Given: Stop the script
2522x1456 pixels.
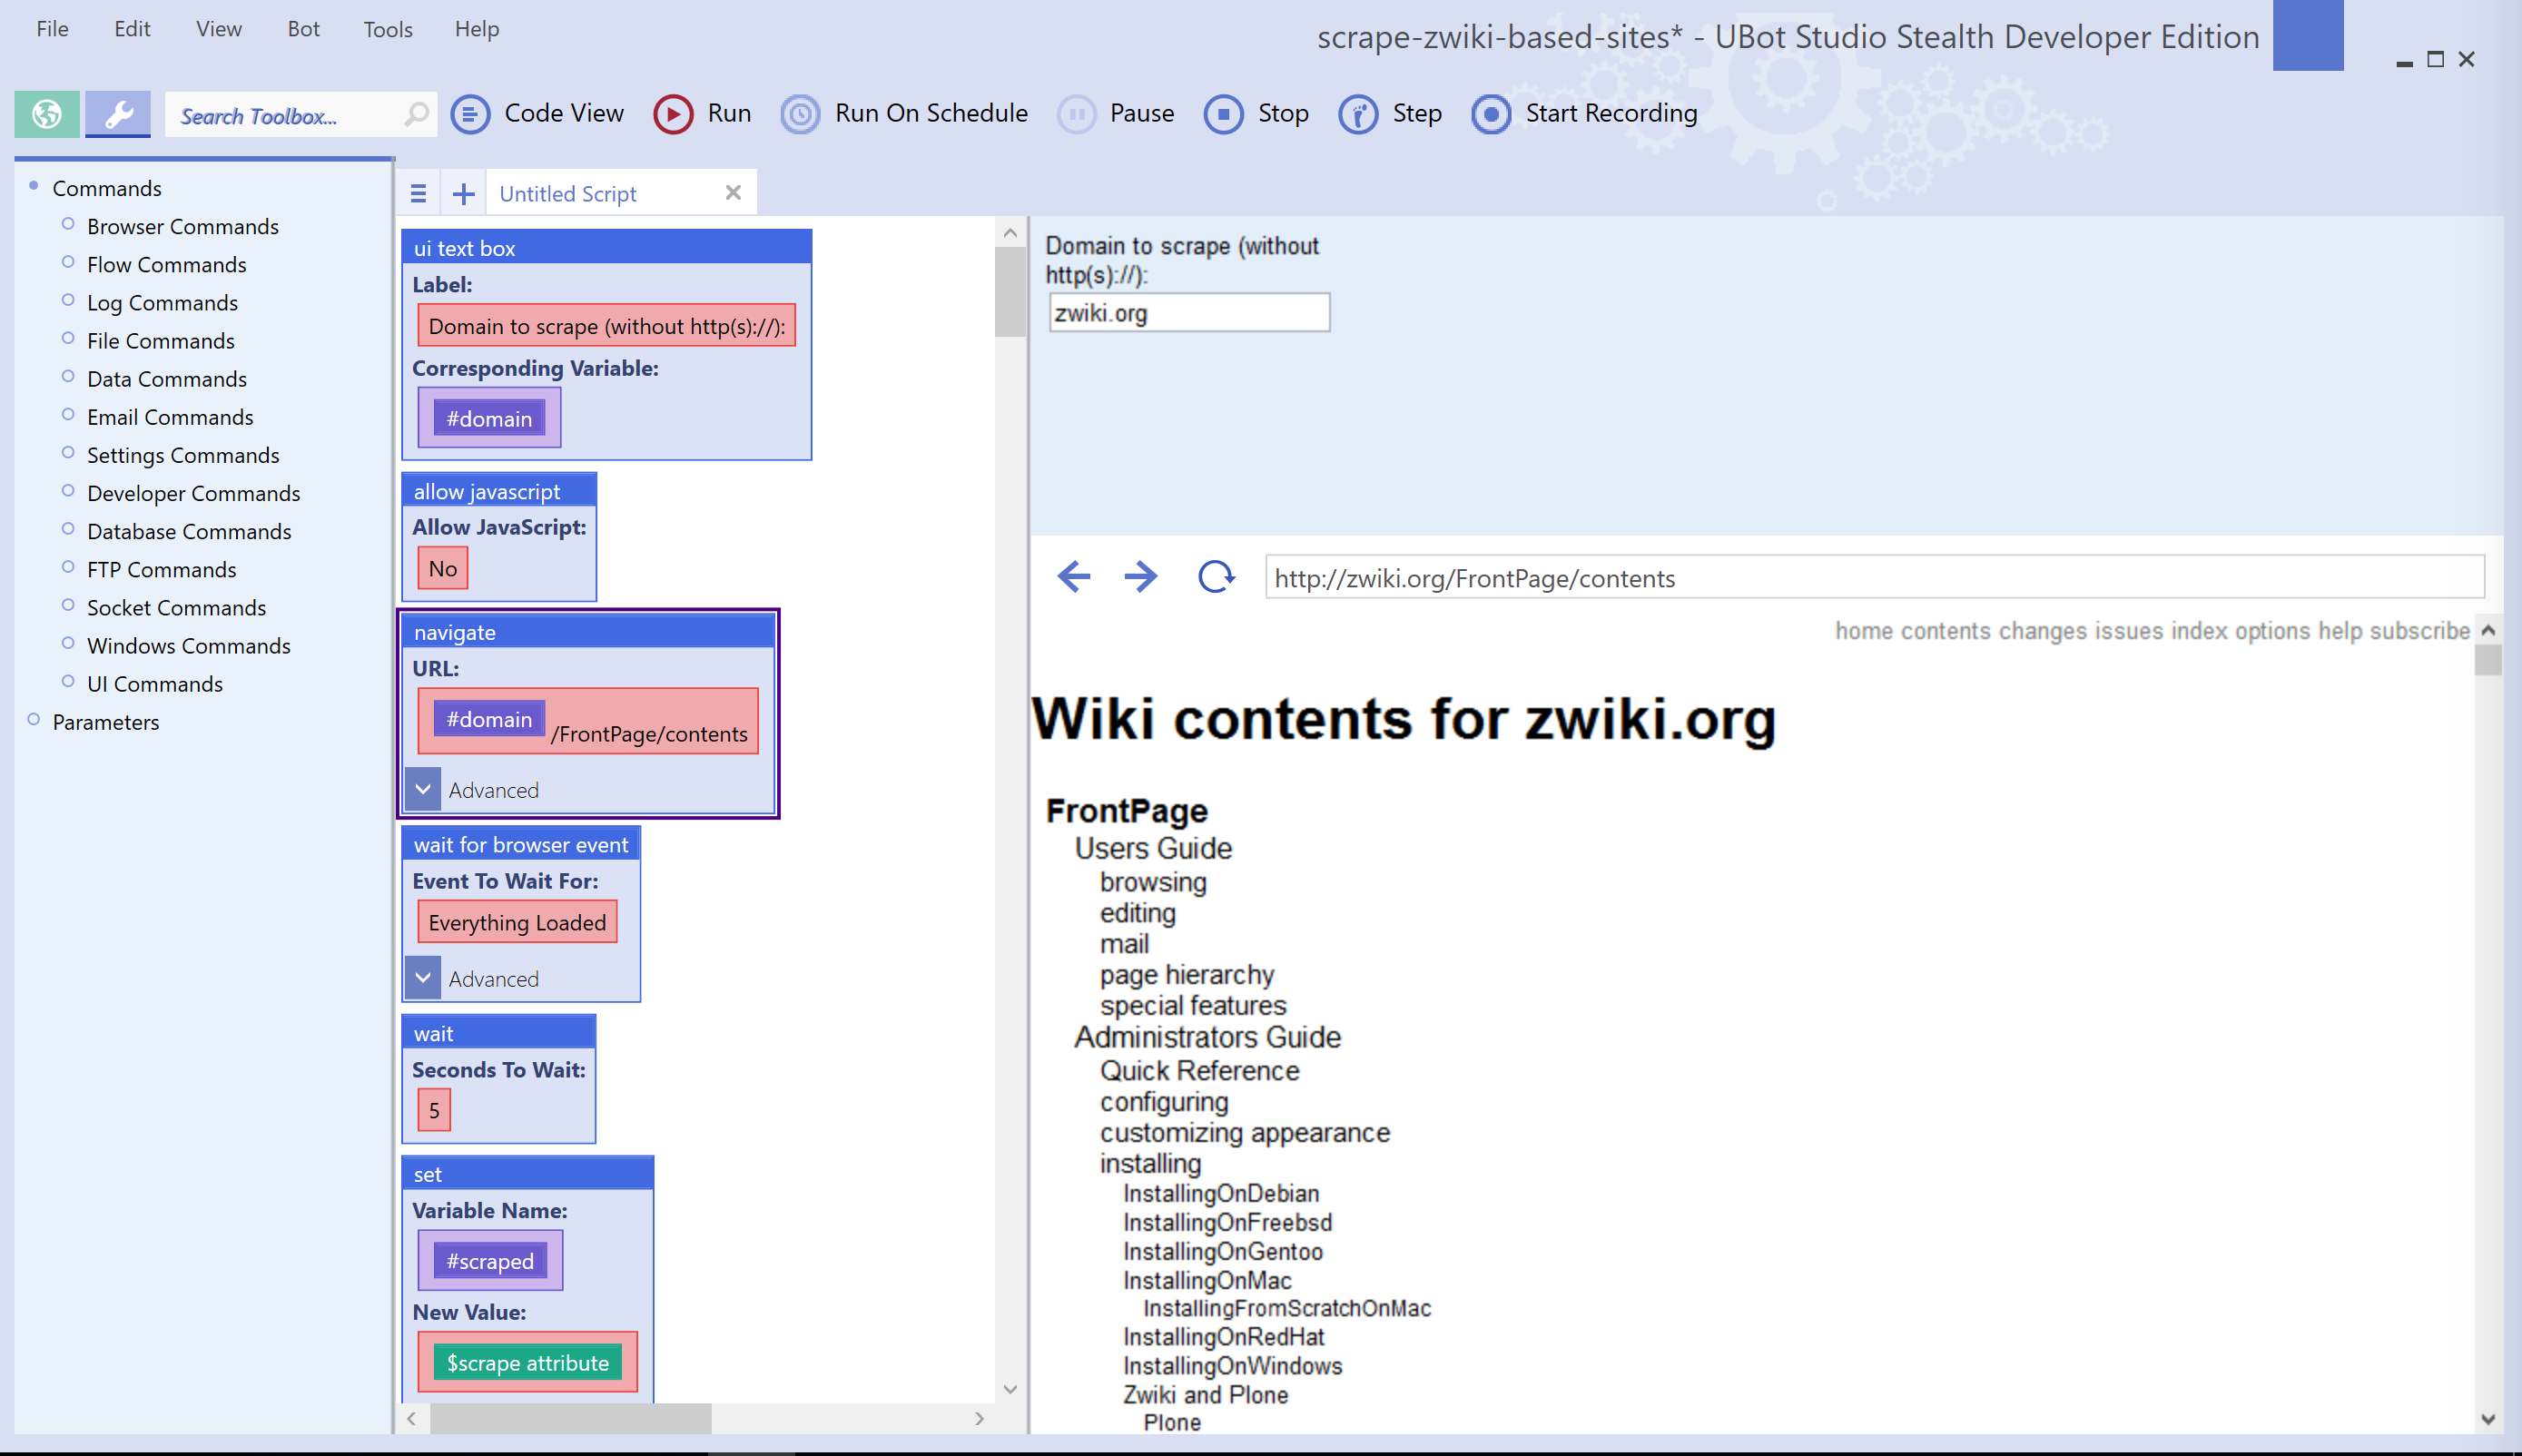Looking at the screenshot, I should tap(1256, 114).
